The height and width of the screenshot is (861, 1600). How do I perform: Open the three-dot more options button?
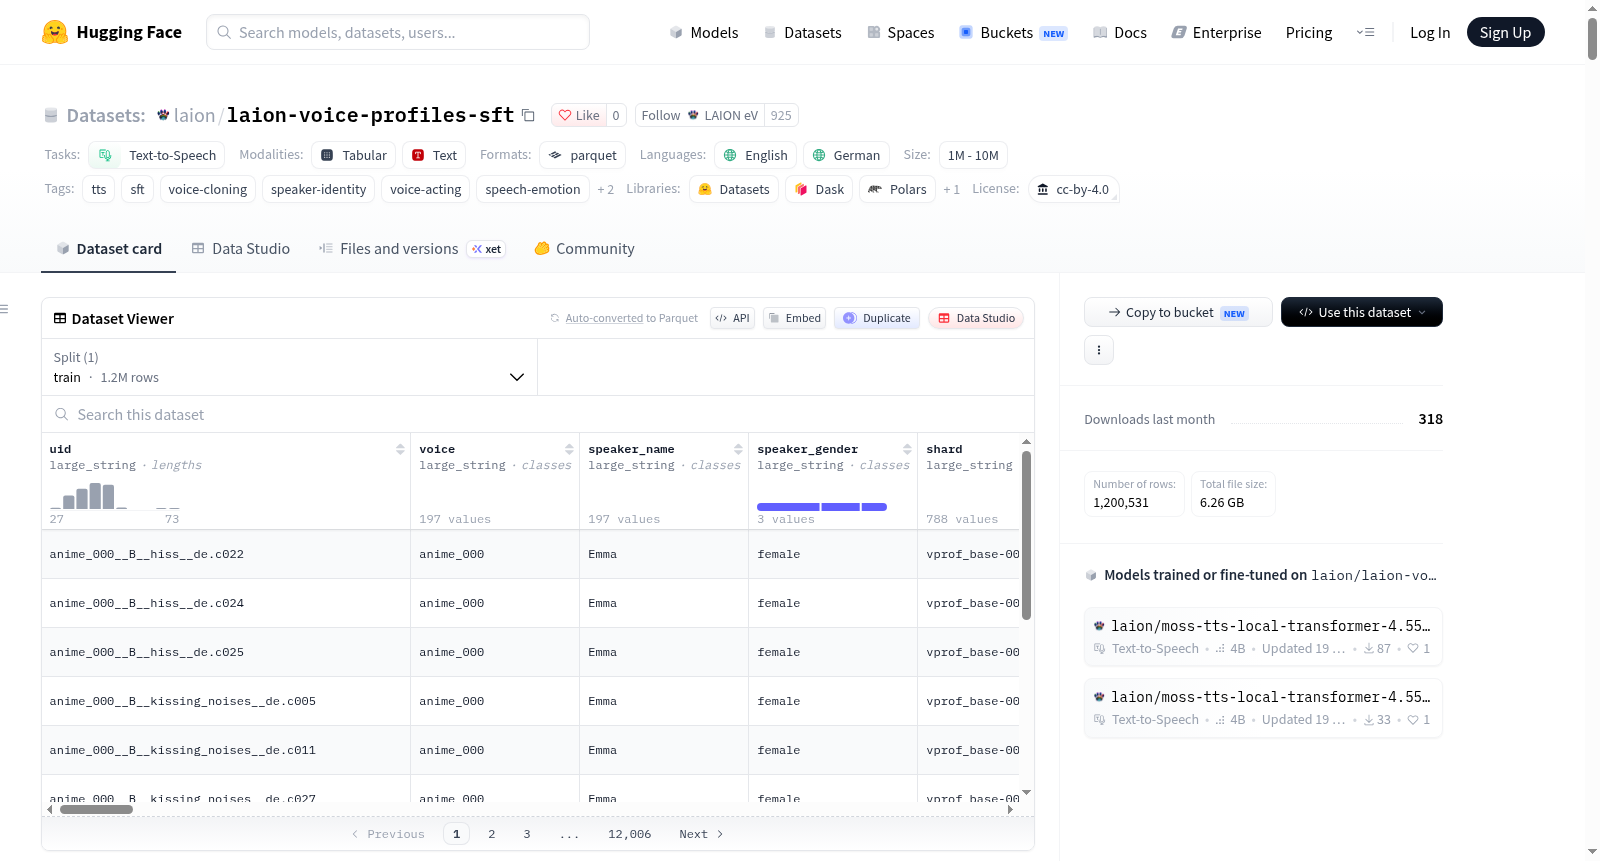click(x=1099, y=350)
